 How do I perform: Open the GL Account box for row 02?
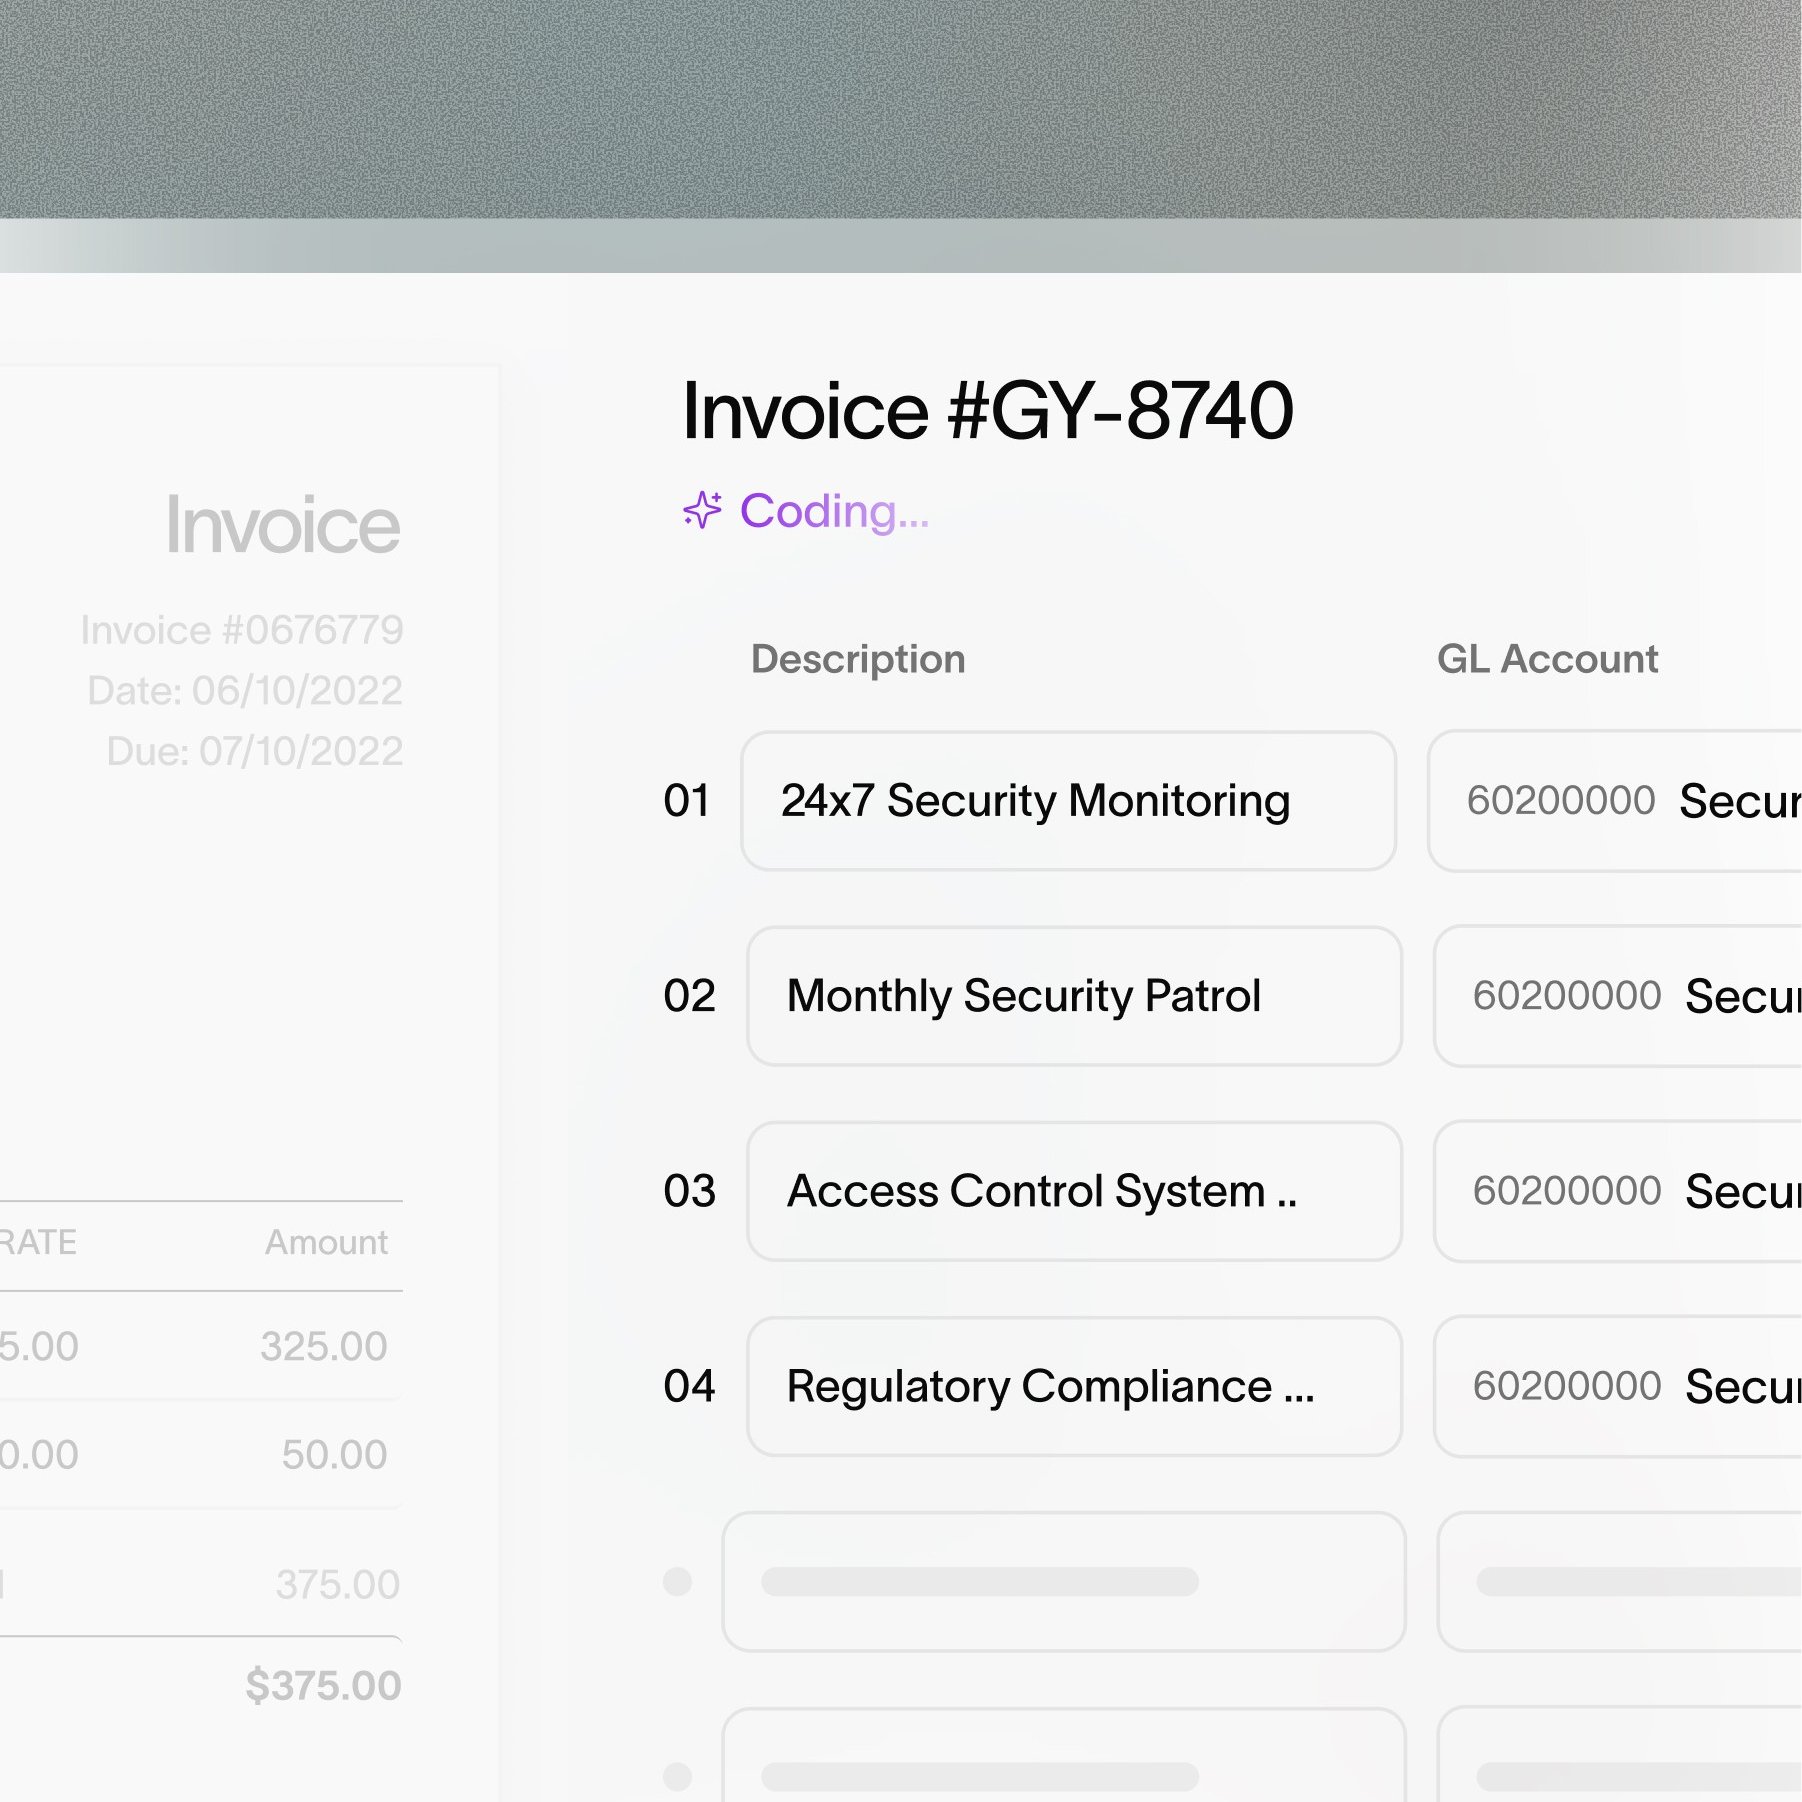point(1618,996)
